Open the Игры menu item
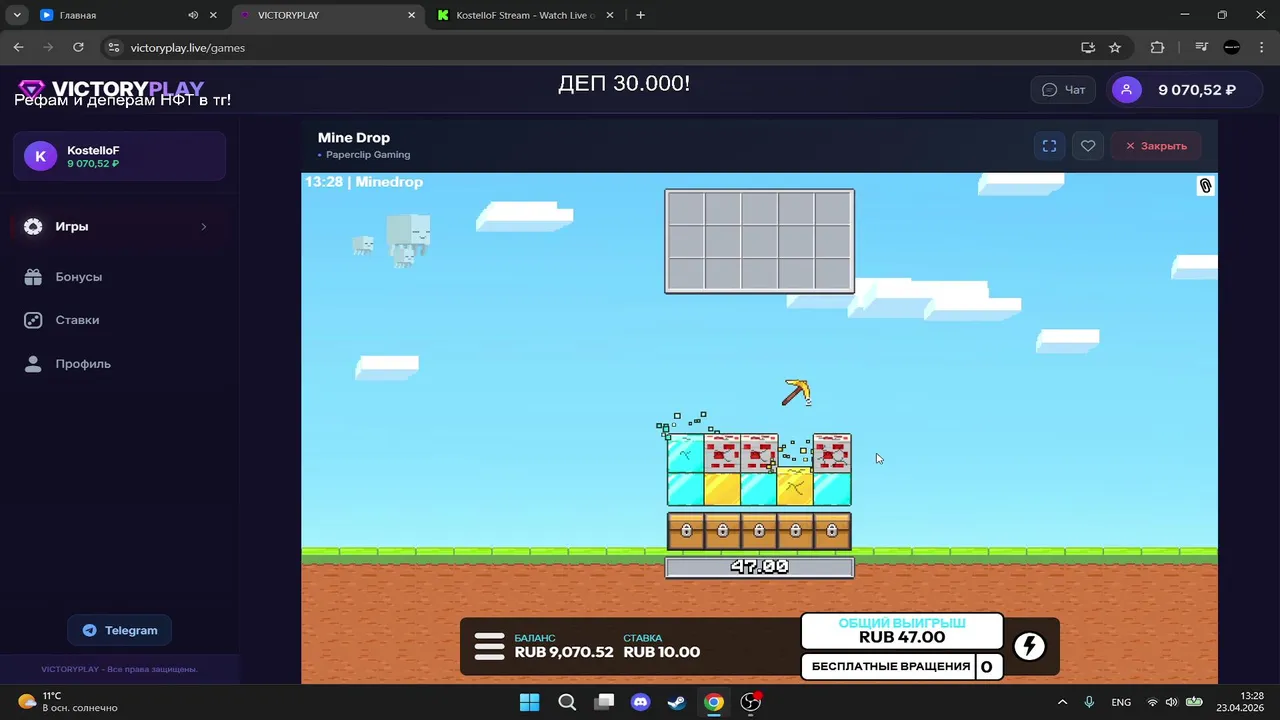Viewport: 1280px width, 720px height. [119, 227]
